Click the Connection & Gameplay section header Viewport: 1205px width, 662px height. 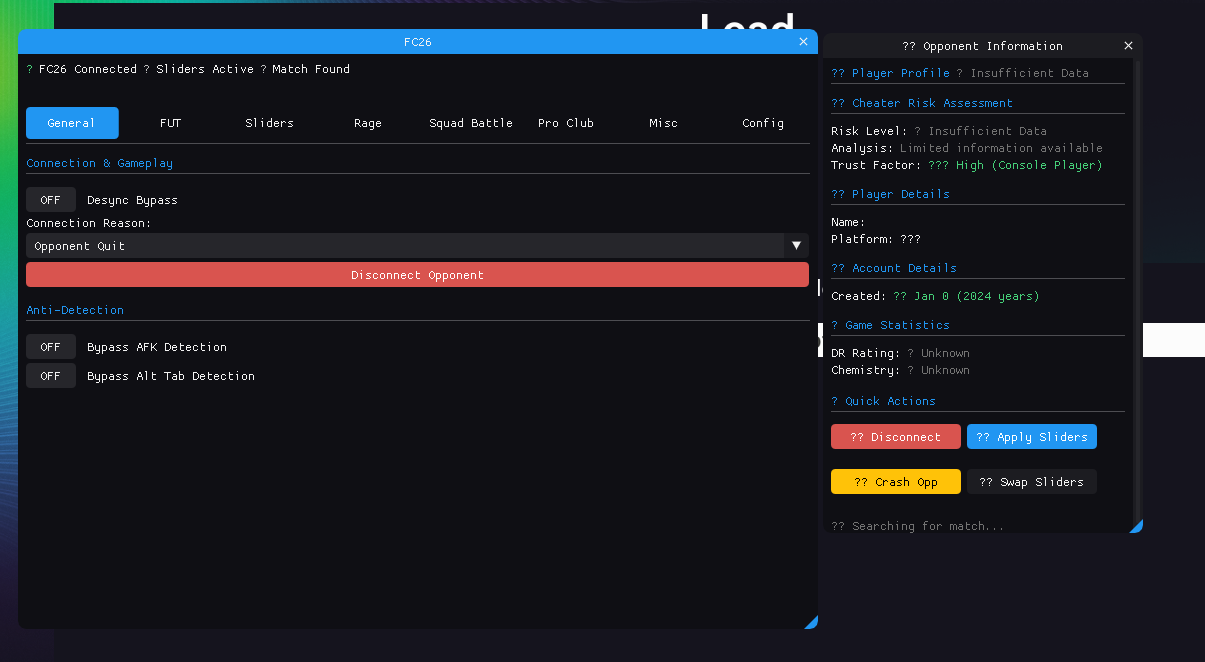(x=100, y=163)
